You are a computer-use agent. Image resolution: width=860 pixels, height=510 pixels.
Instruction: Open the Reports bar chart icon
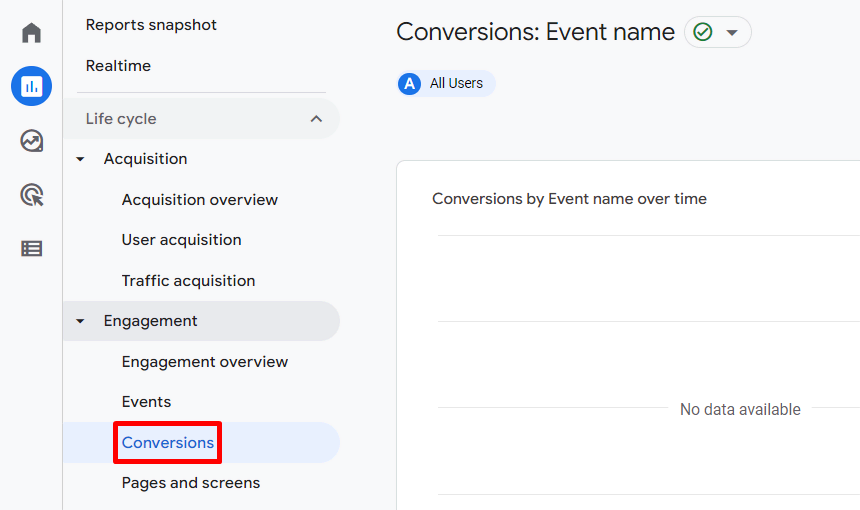coord(31,86)
